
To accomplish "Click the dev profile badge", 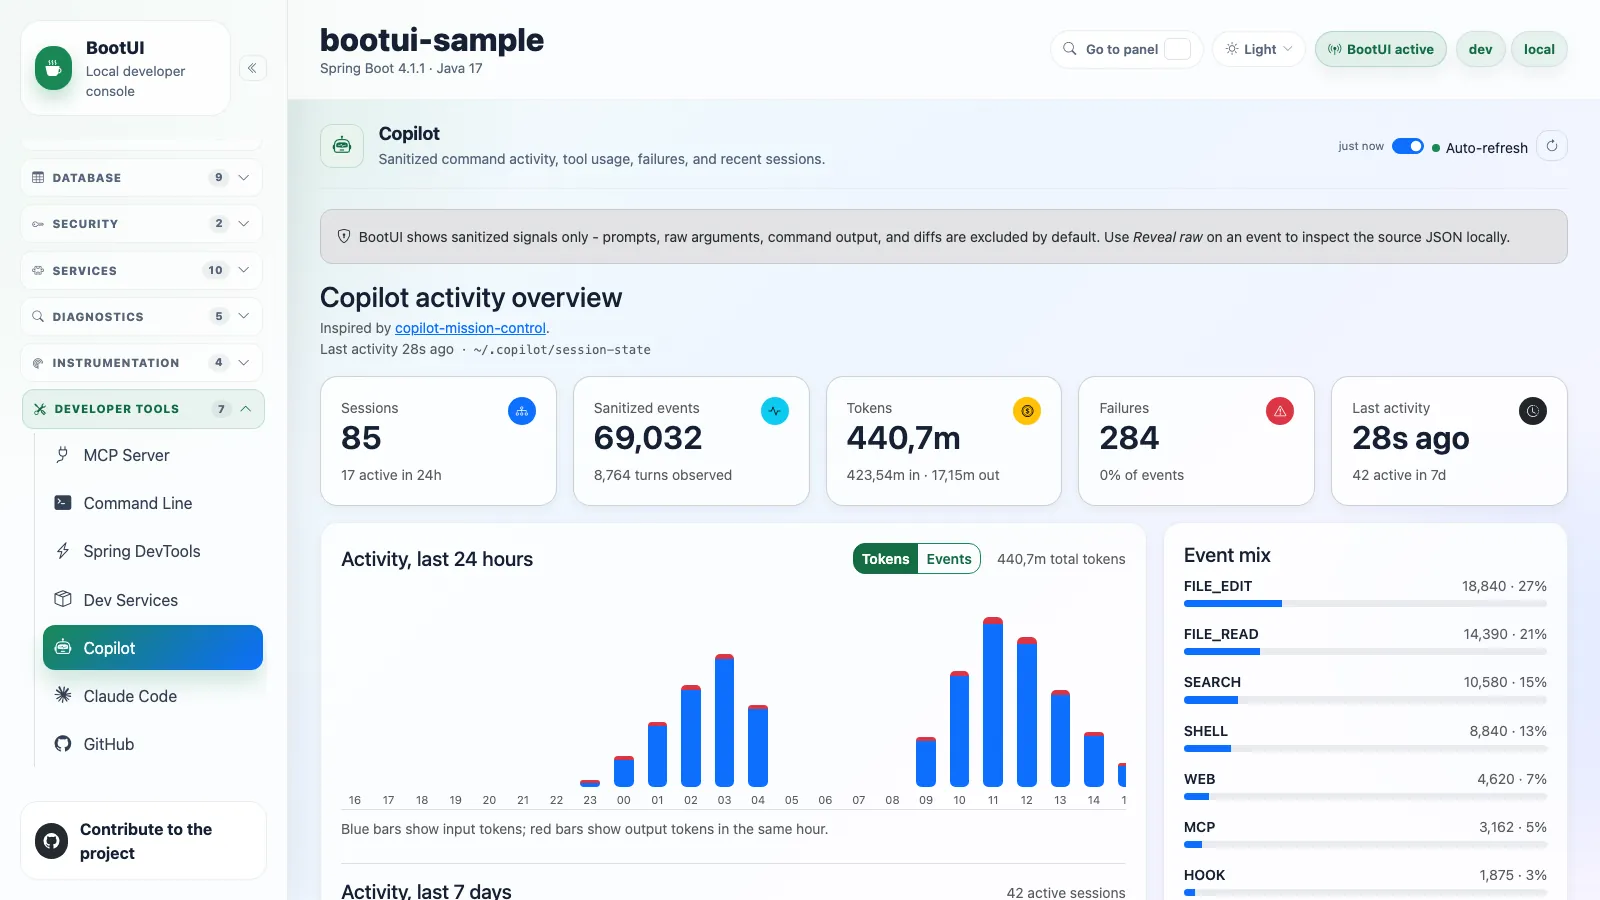I will coord(1480,49).
